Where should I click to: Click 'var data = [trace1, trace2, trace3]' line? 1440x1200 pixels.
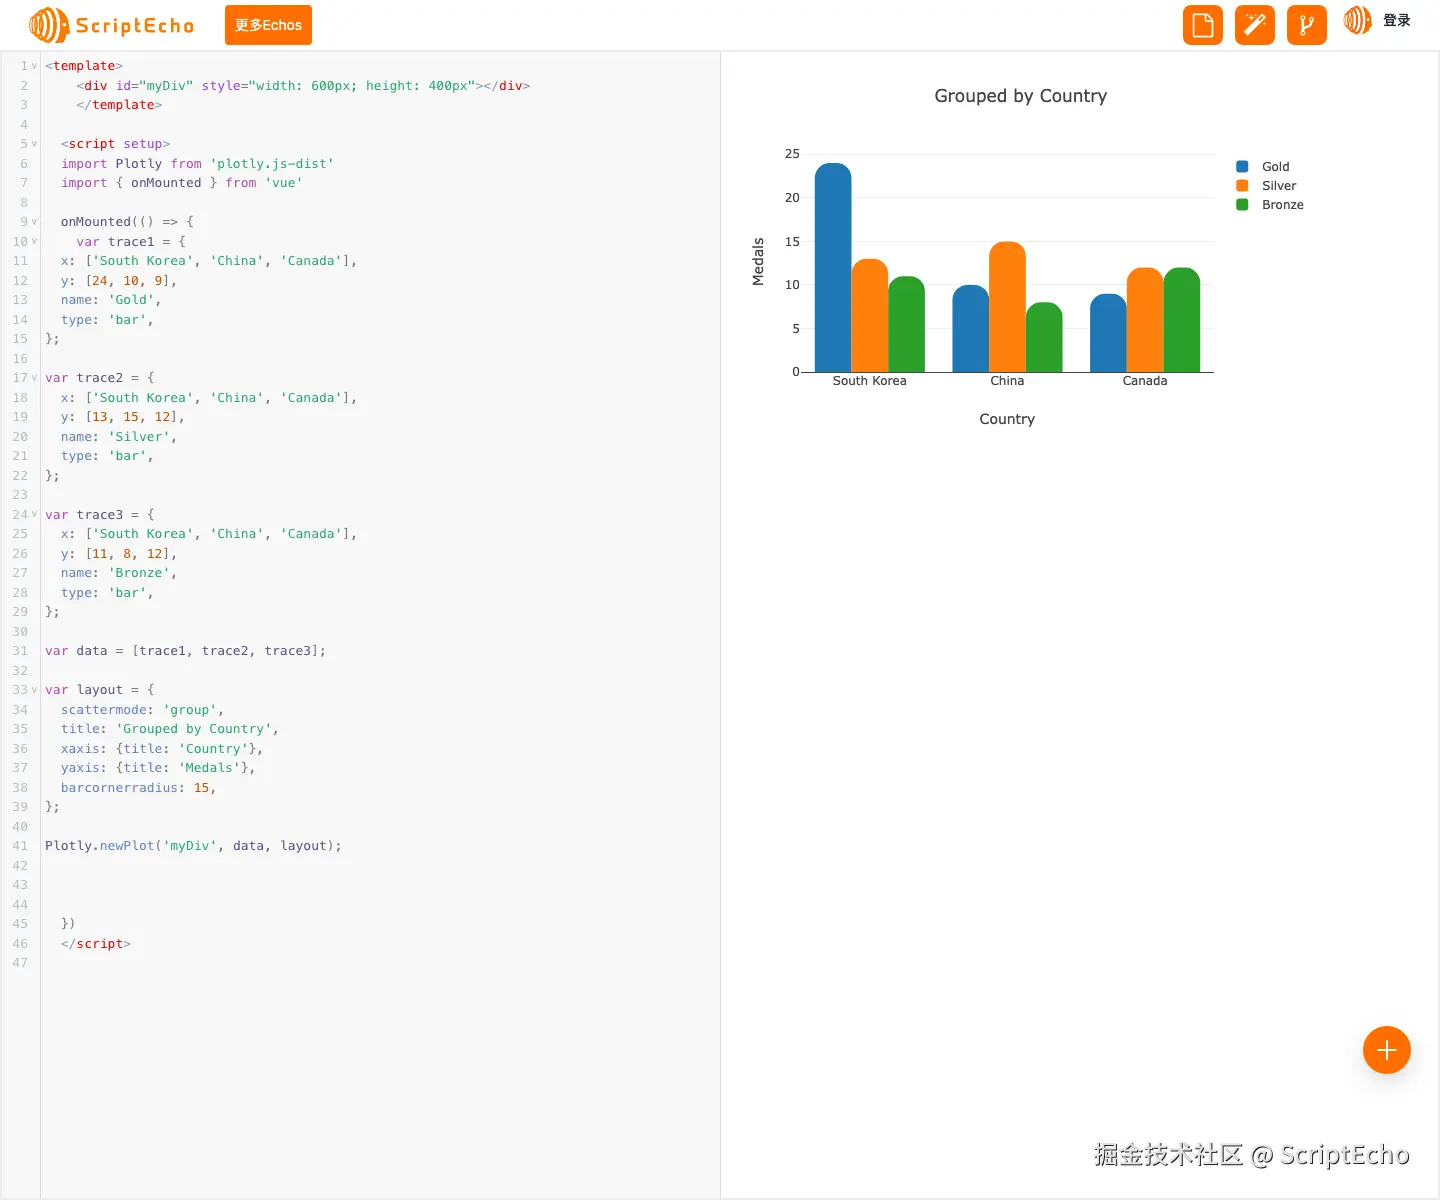[x=185, y=651]
